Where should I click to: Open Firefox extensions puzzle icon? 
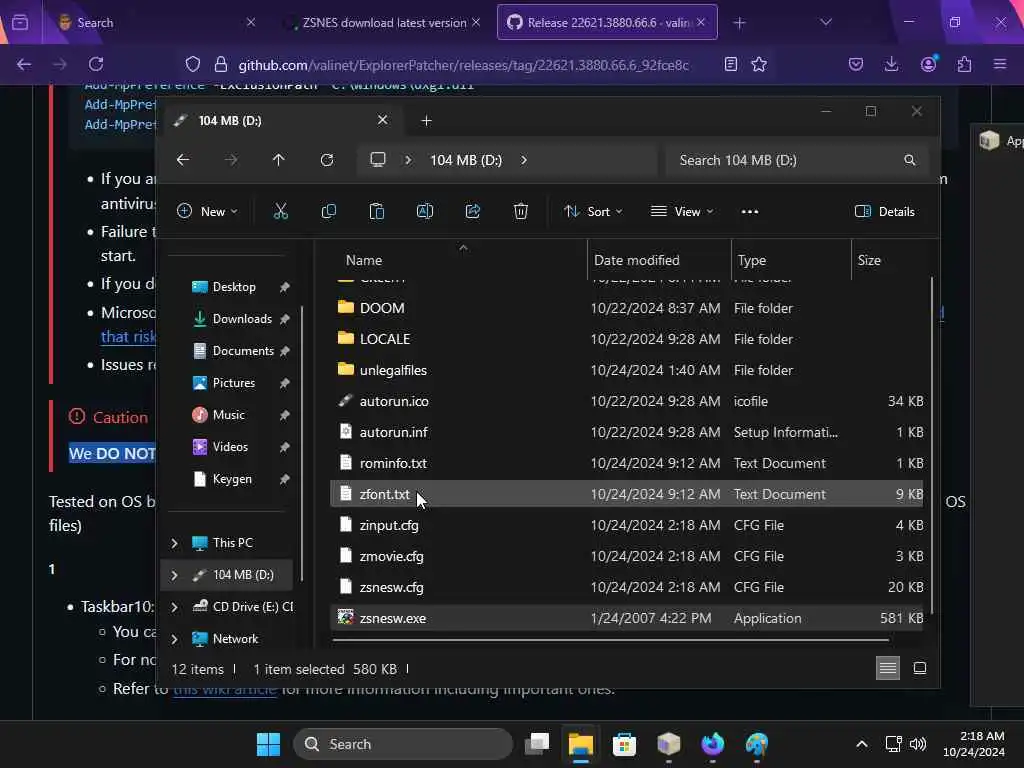[964, 64]
